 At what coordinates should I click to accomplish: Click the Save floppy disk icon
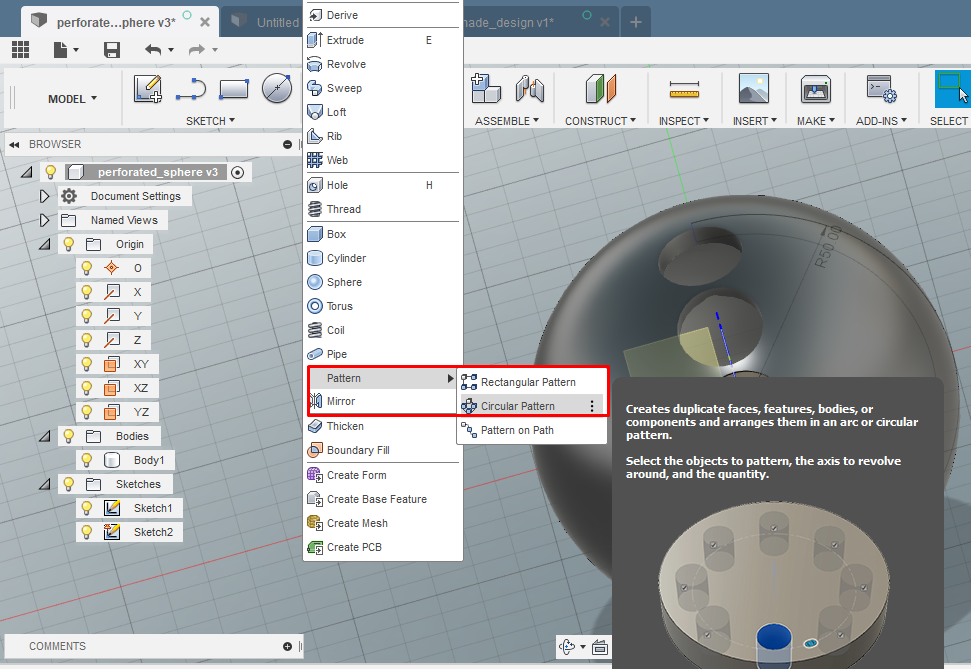(x=111, y=50)
